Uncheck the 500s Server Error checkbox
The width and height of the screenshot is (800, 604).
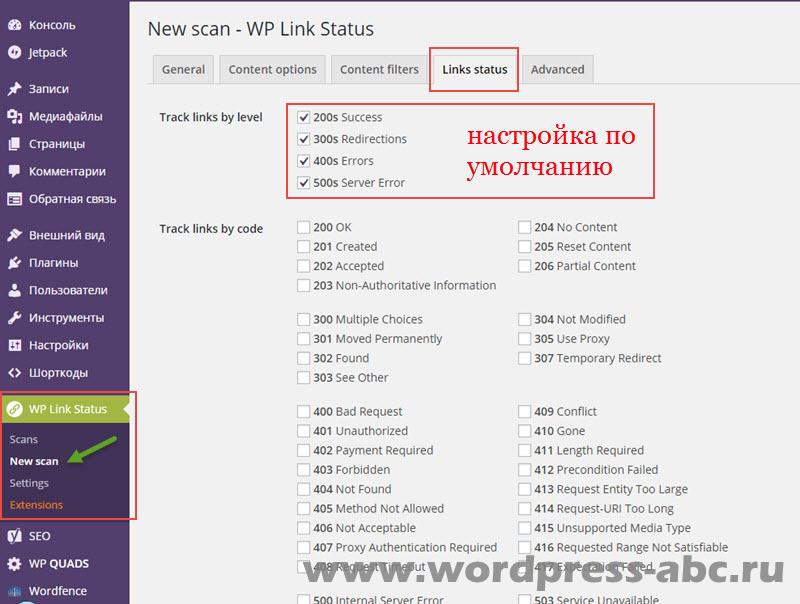(x=304, y=183)
